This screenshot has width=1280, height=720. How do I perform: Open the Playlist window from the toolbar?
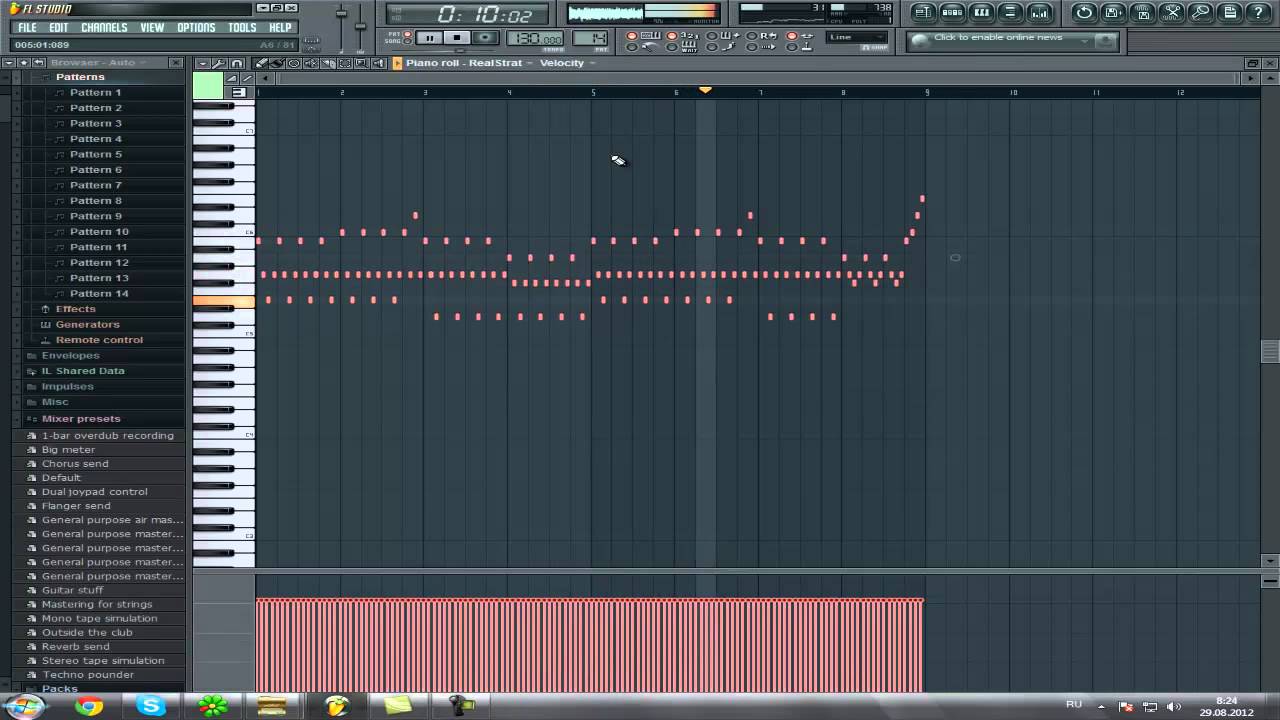pos(925,11)
